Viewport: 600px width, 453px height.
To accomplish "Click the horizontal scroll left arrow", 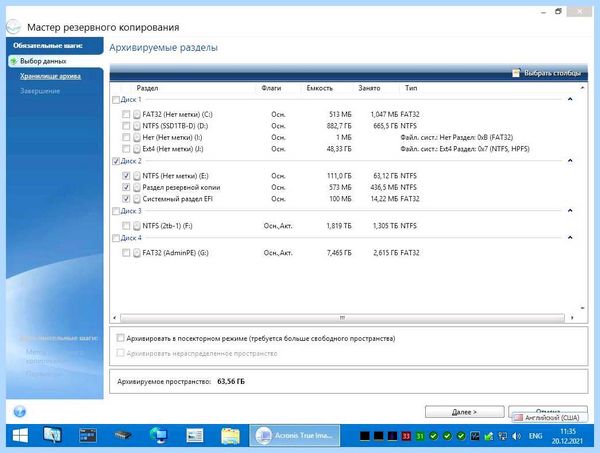I will (115, 318).
